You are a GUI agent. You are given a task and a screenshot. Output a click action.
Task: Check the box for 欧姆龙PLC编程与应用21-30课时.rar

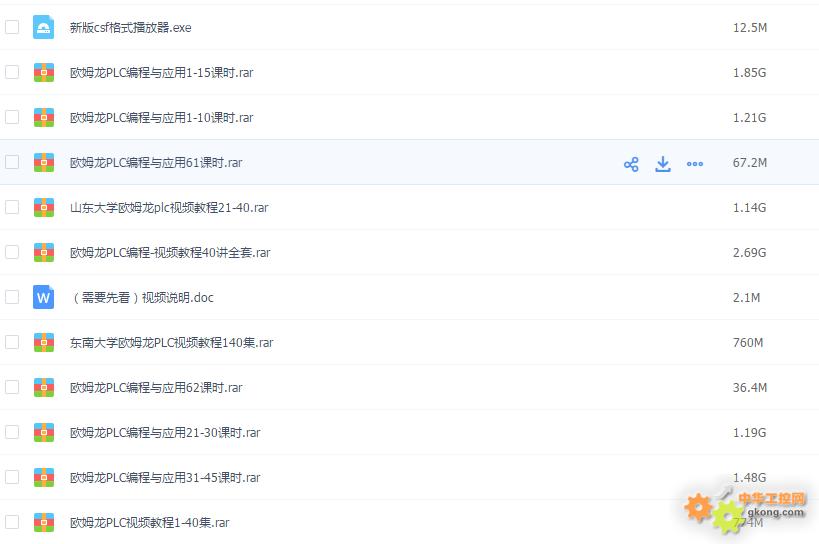tap(12, 432)
